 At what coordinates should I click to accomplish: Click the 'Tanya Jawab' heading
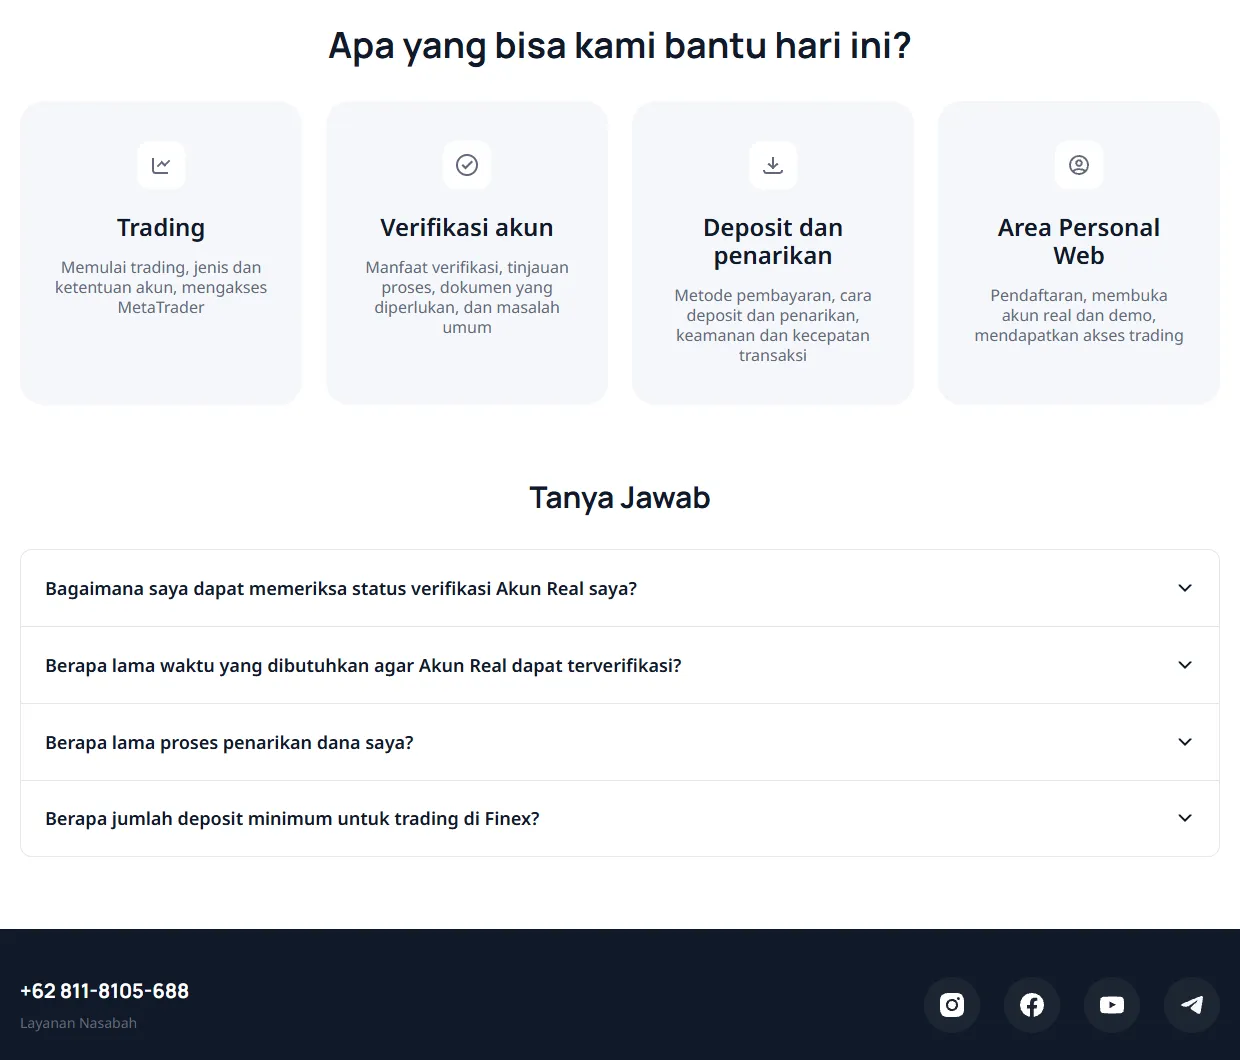(620, 498)
